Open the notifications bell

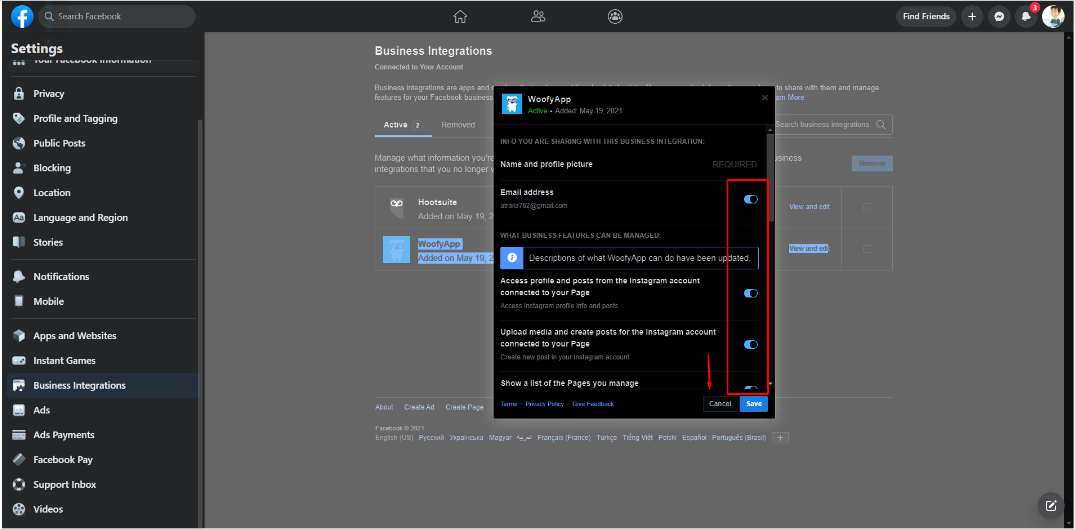1025,17
